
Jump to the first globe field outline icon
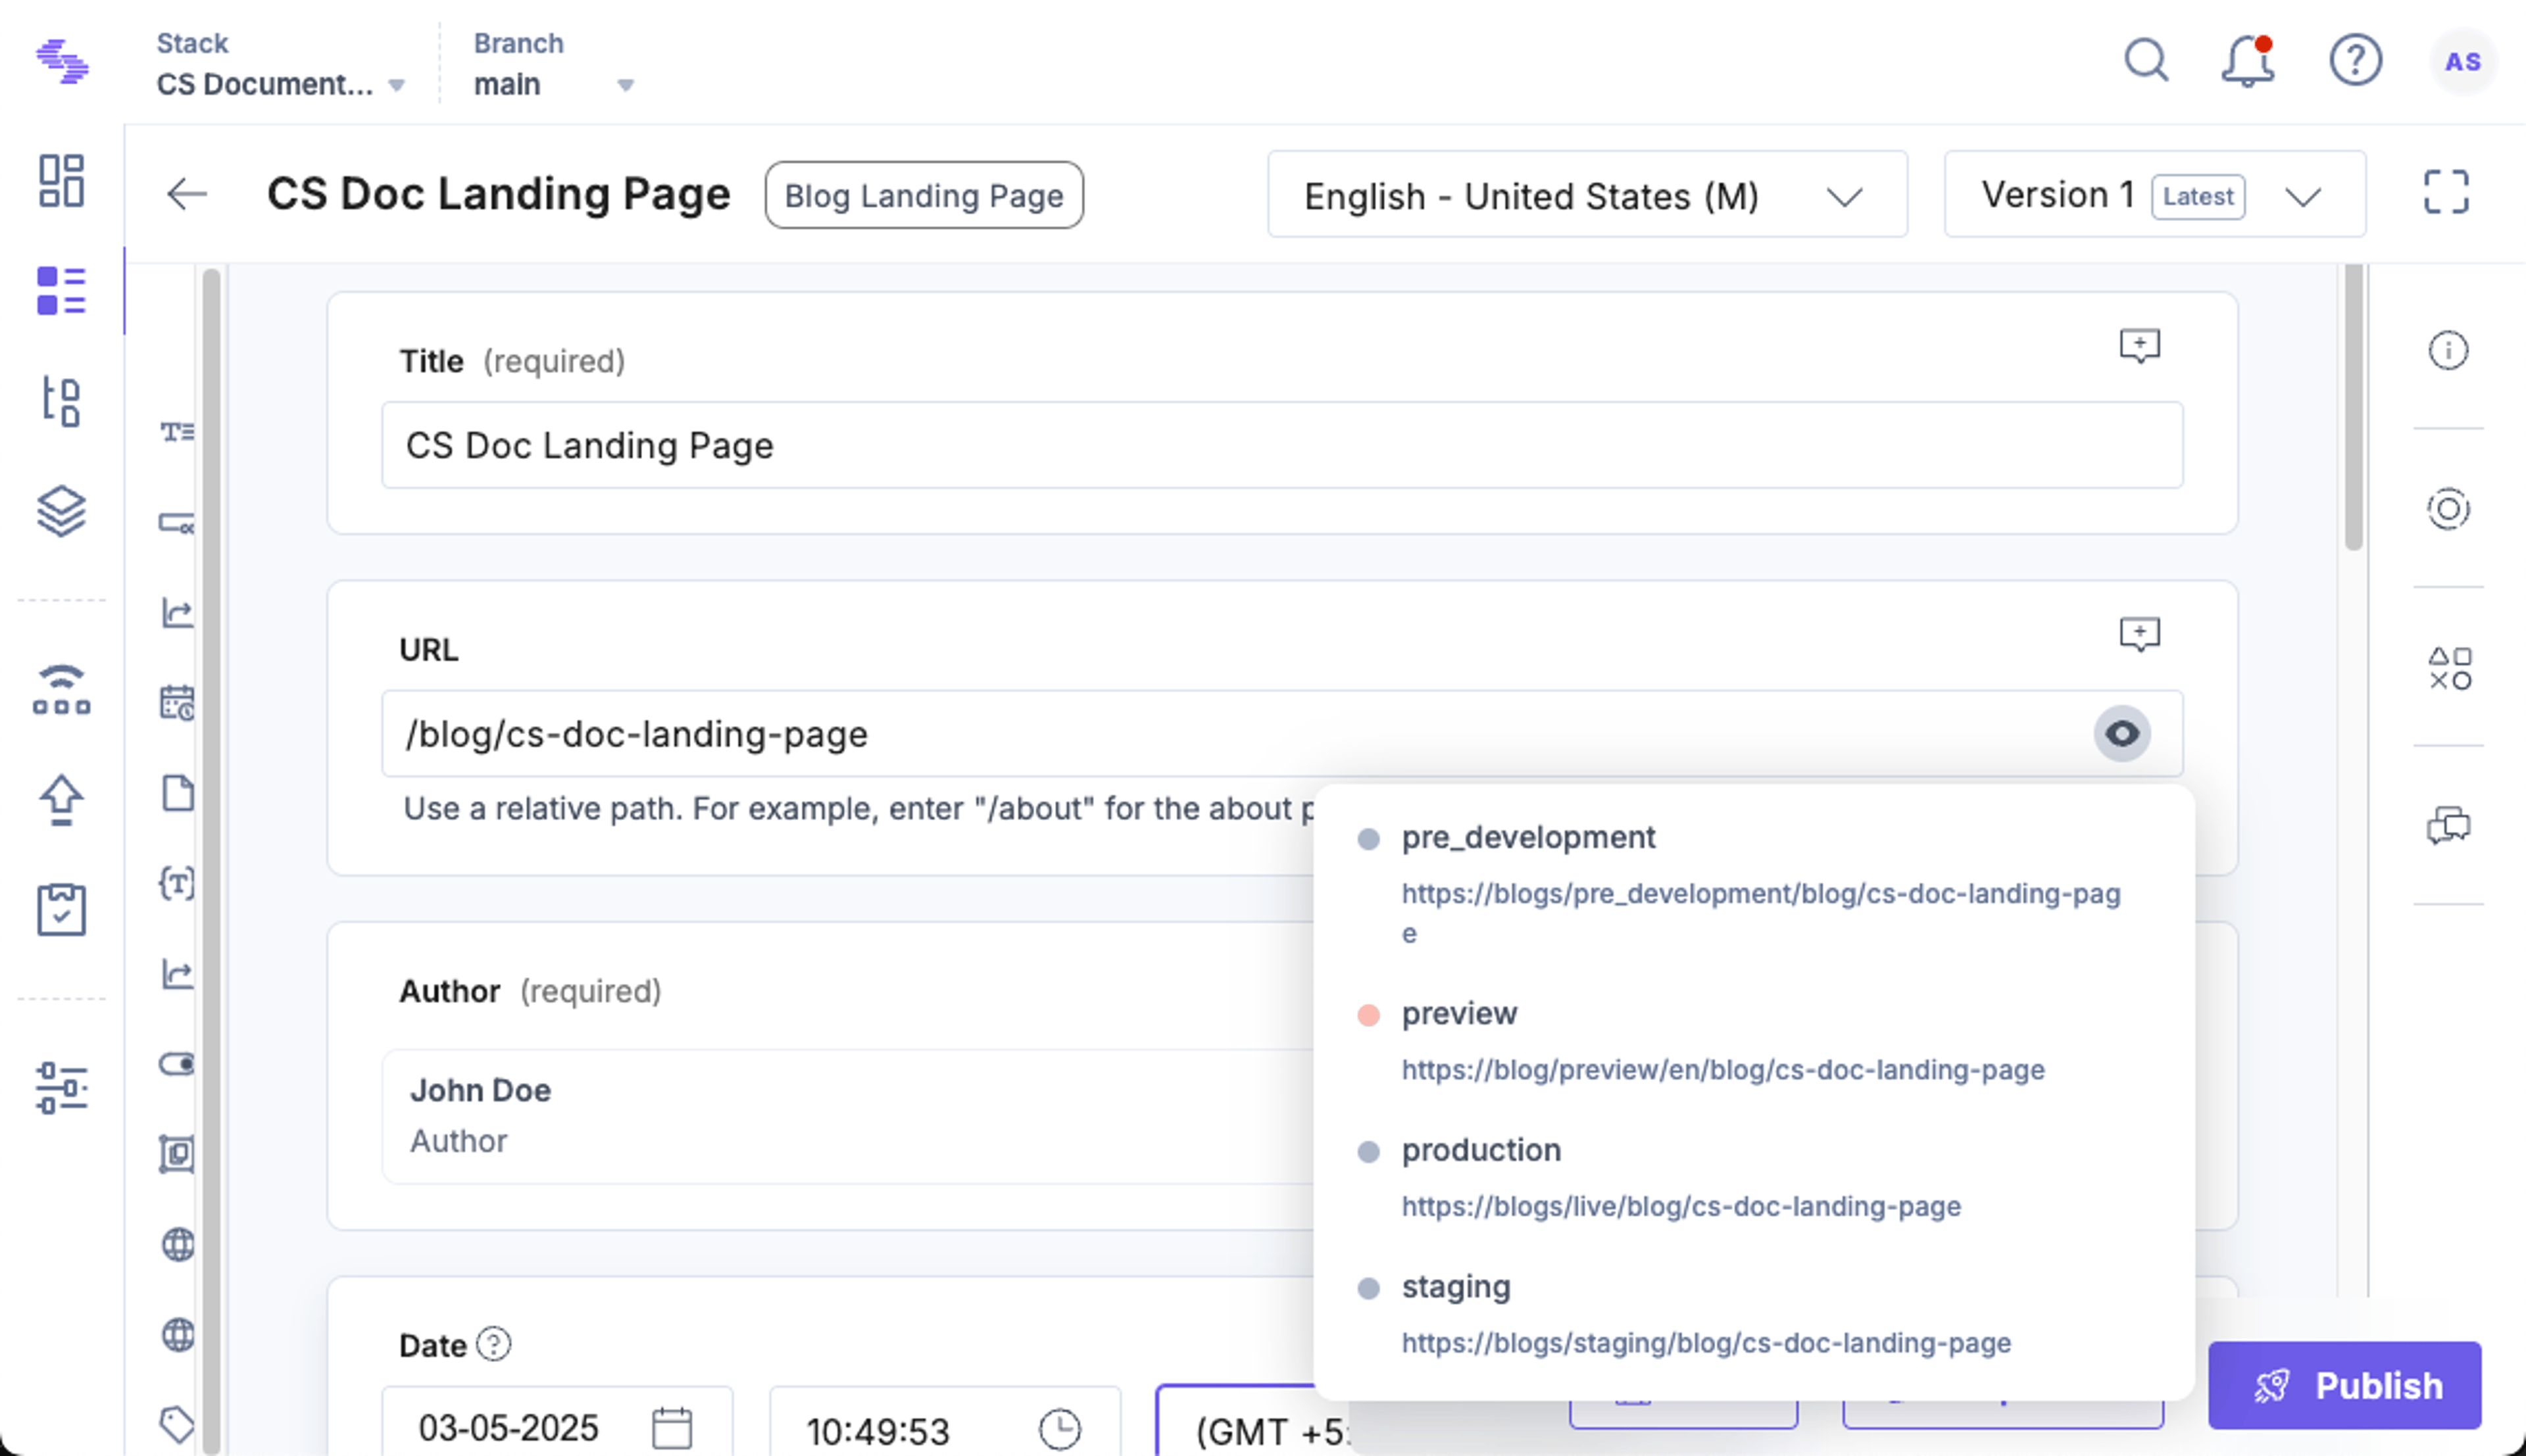(x=177, y=1244)
